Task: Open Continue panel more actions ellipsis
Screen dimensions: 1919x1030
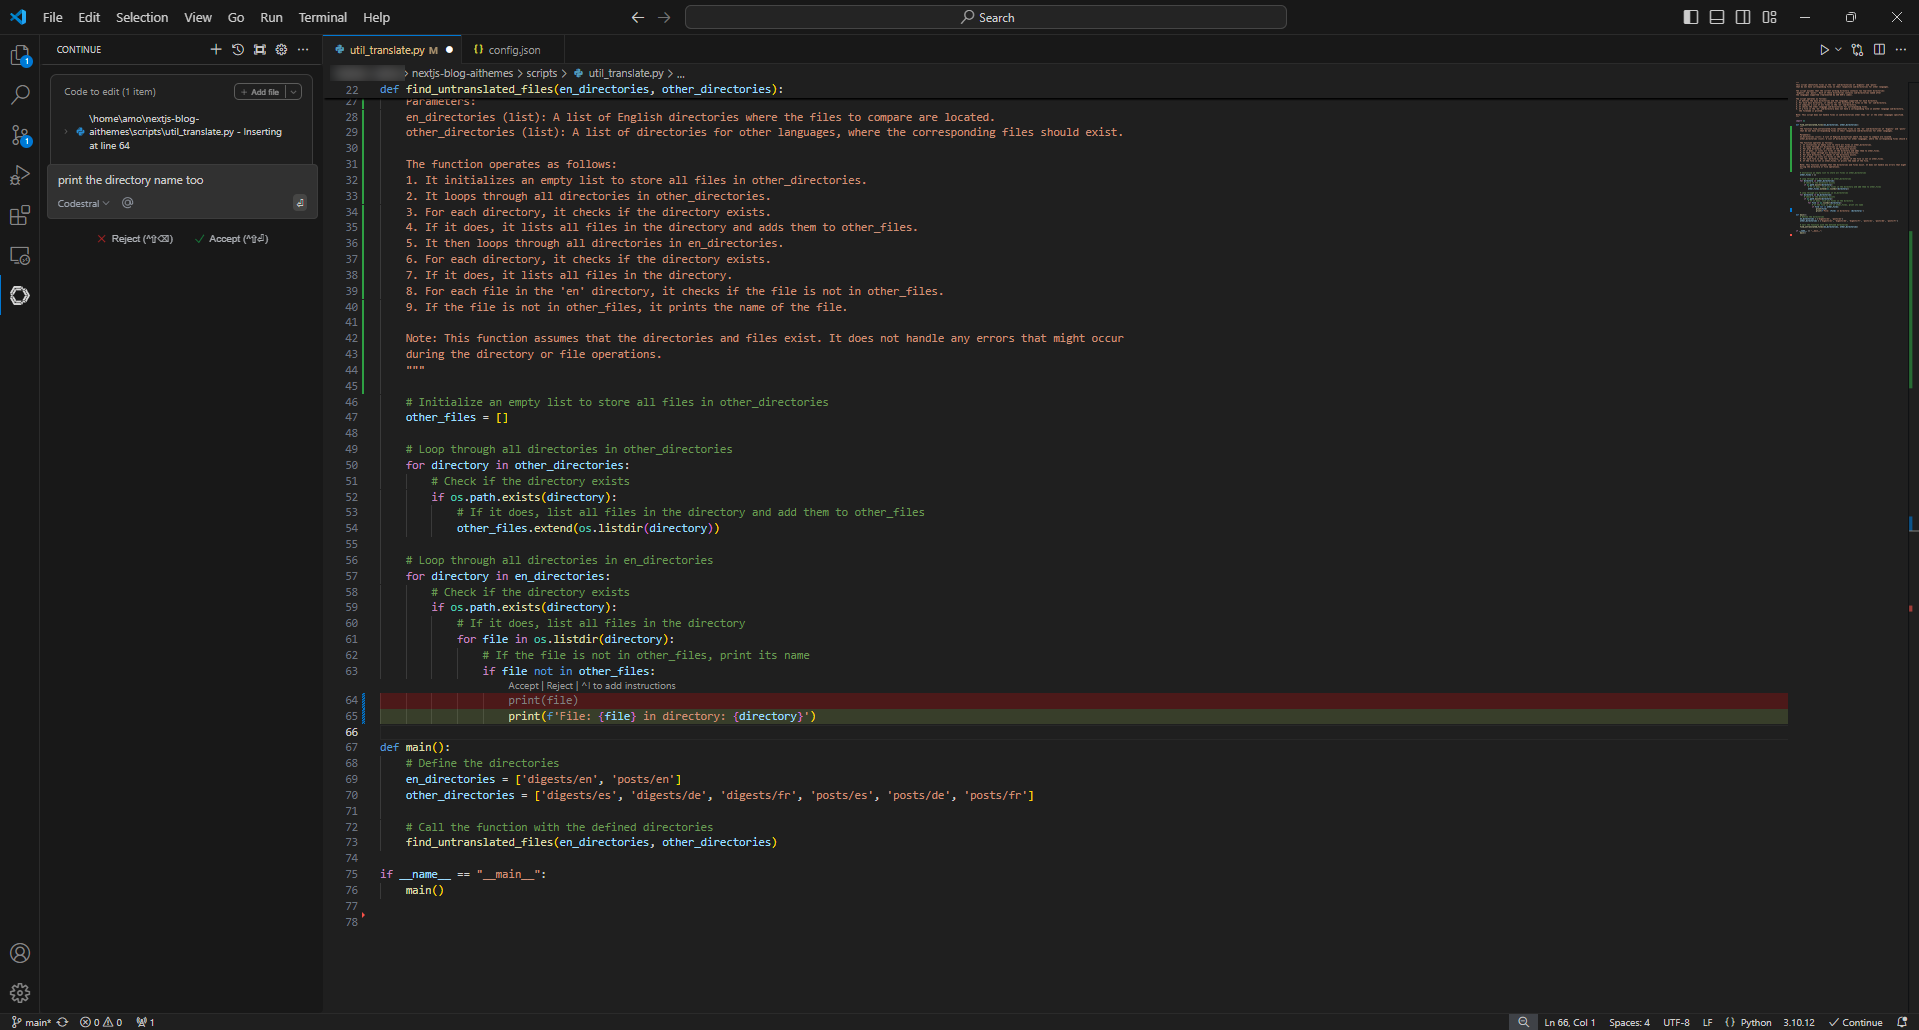Action: tap(303, 49)
